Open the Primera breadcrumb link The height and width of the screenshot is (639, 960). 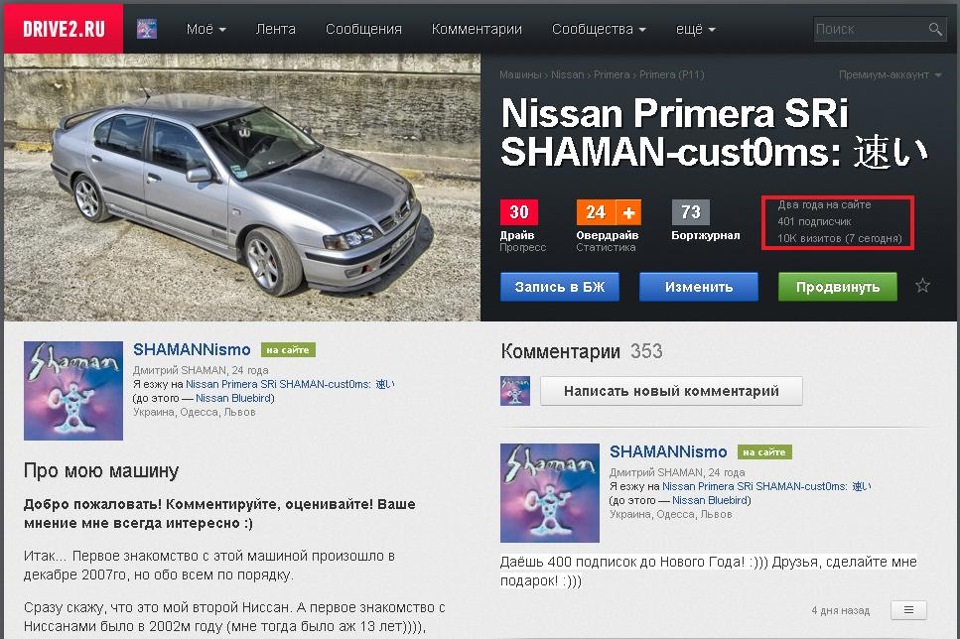(611, 75)
